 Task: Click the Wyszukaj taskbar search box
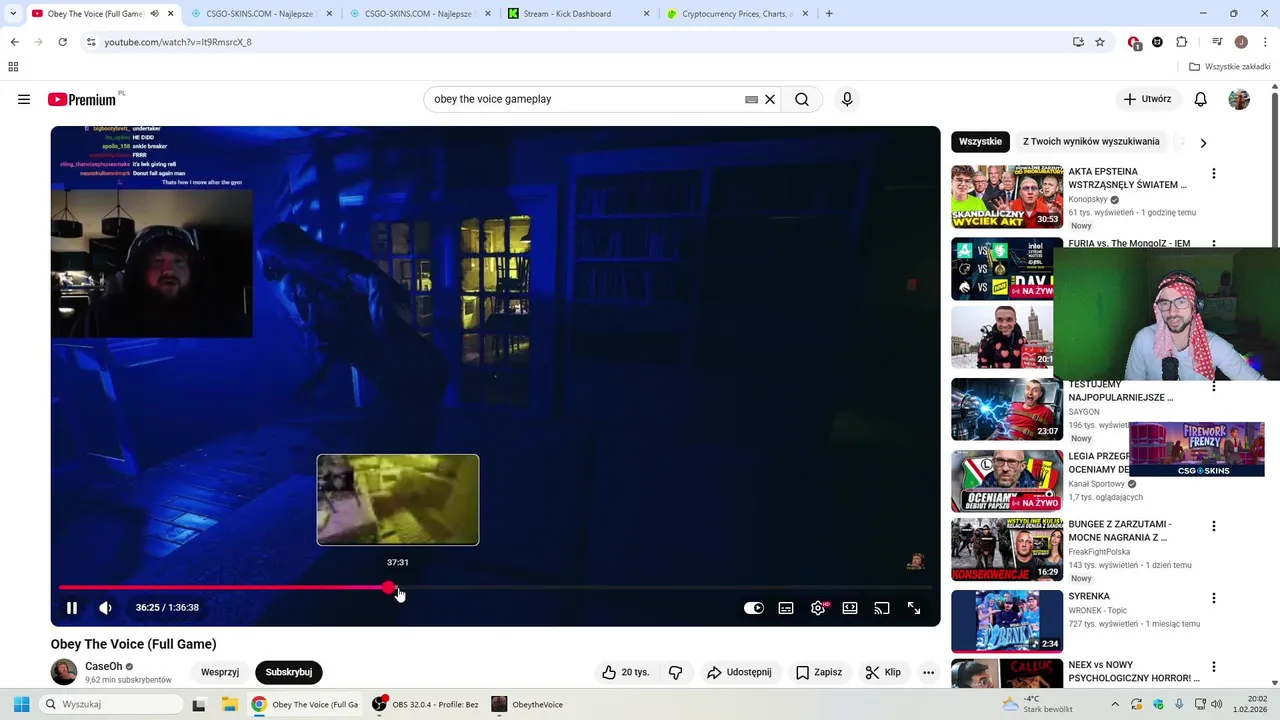point(111,704)
